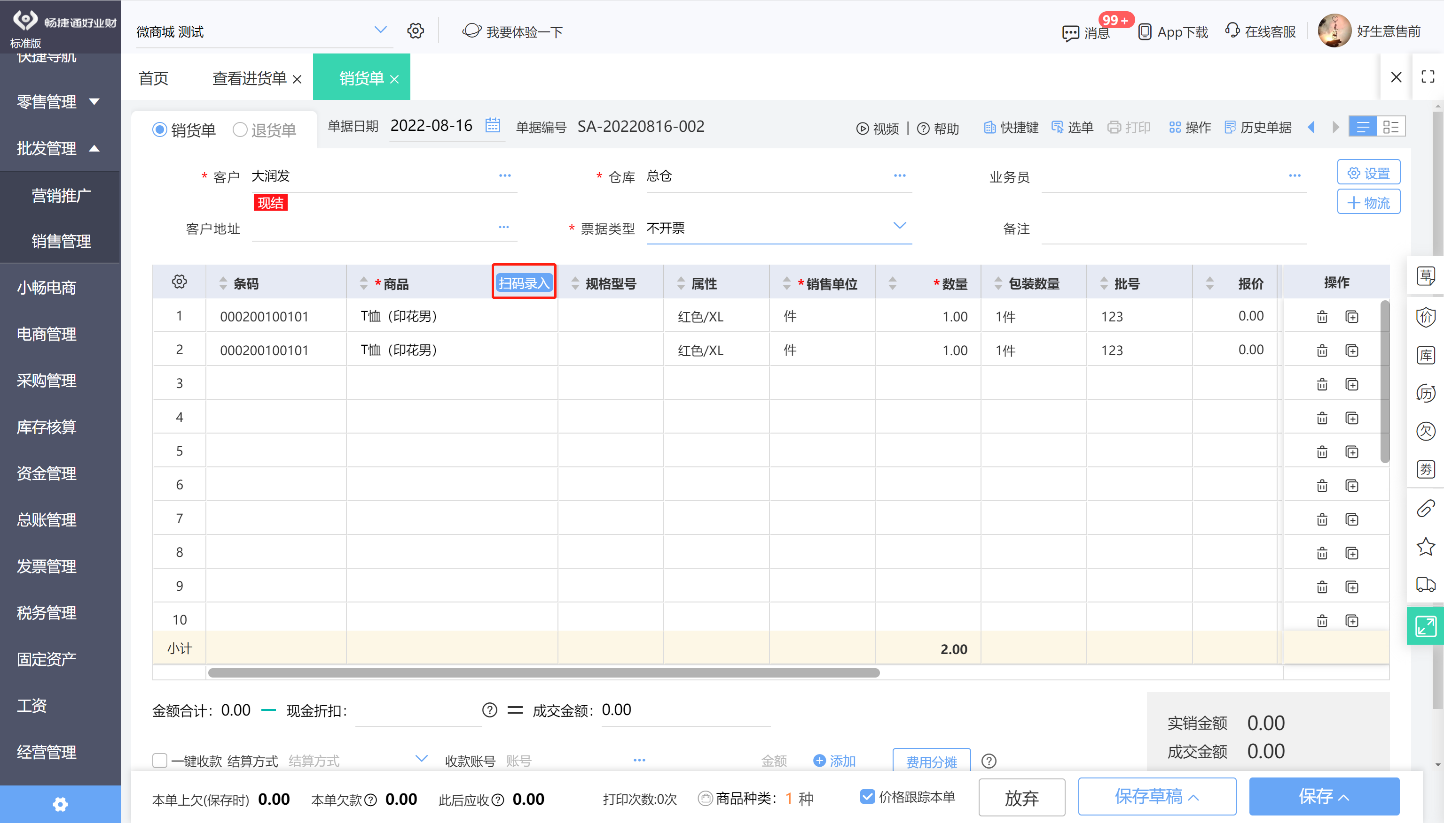The image size is (1444, 823).
Task: Click the 保存草稿 button
Action: coord(1157,797)
